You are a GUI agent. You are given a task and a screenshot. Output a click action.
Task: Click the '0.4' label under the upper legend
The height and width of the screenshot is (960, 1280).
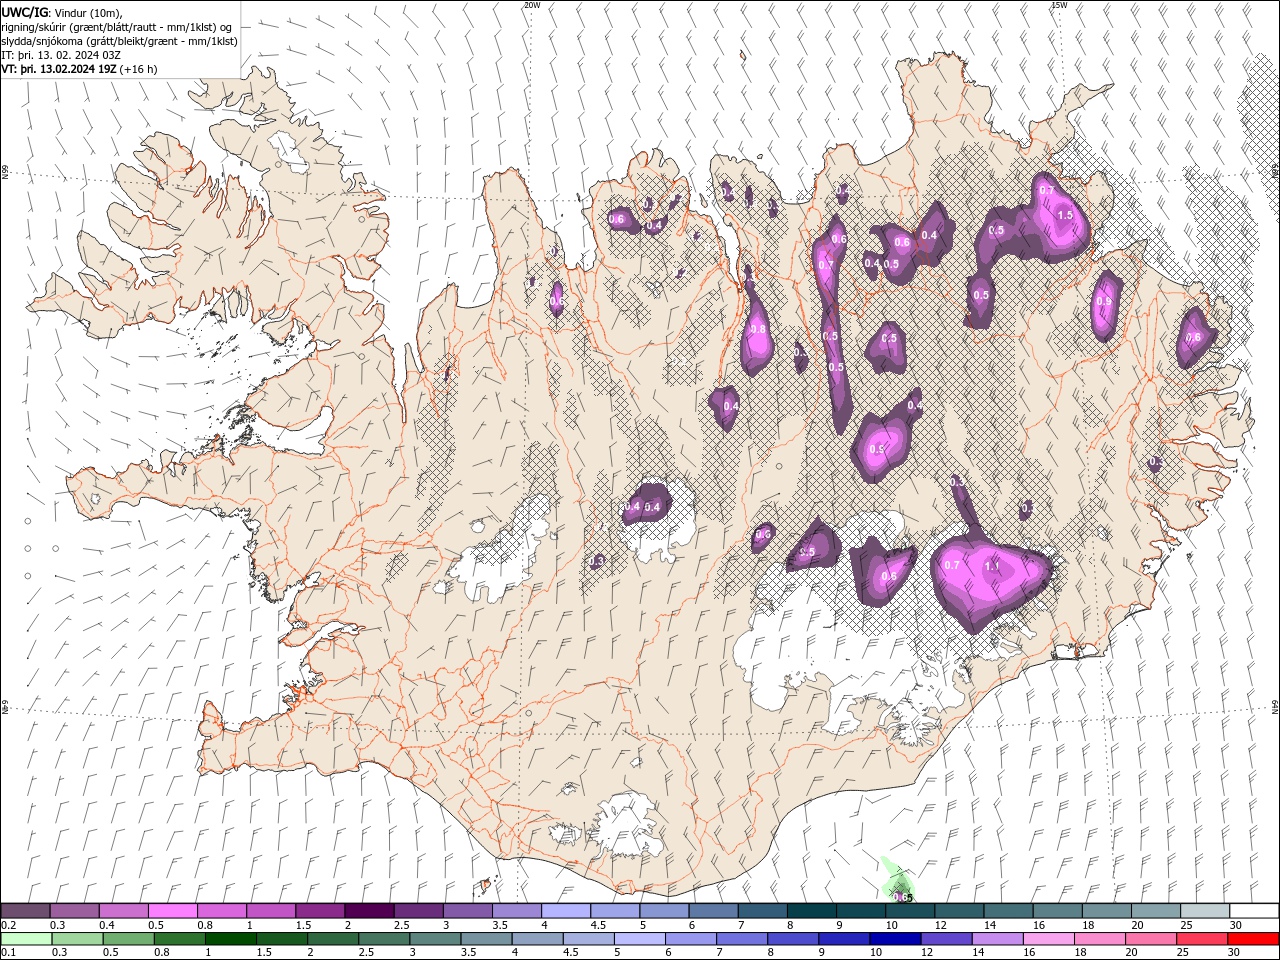coord(107,925)
